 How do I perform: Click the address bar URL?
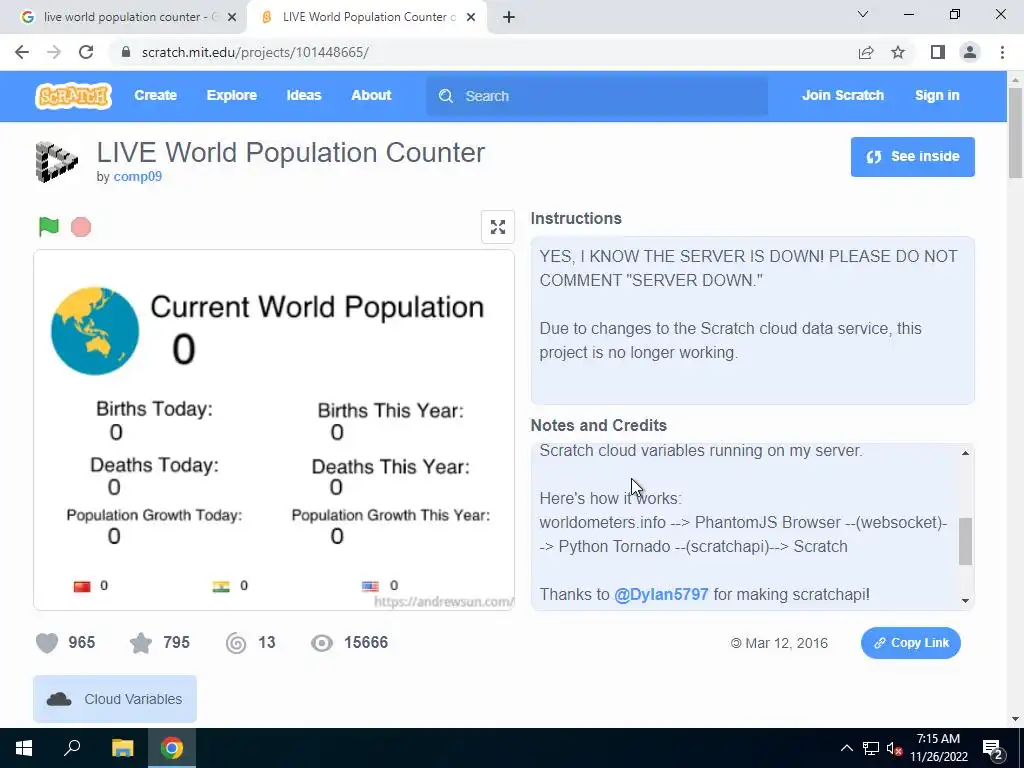pos(255,52)
